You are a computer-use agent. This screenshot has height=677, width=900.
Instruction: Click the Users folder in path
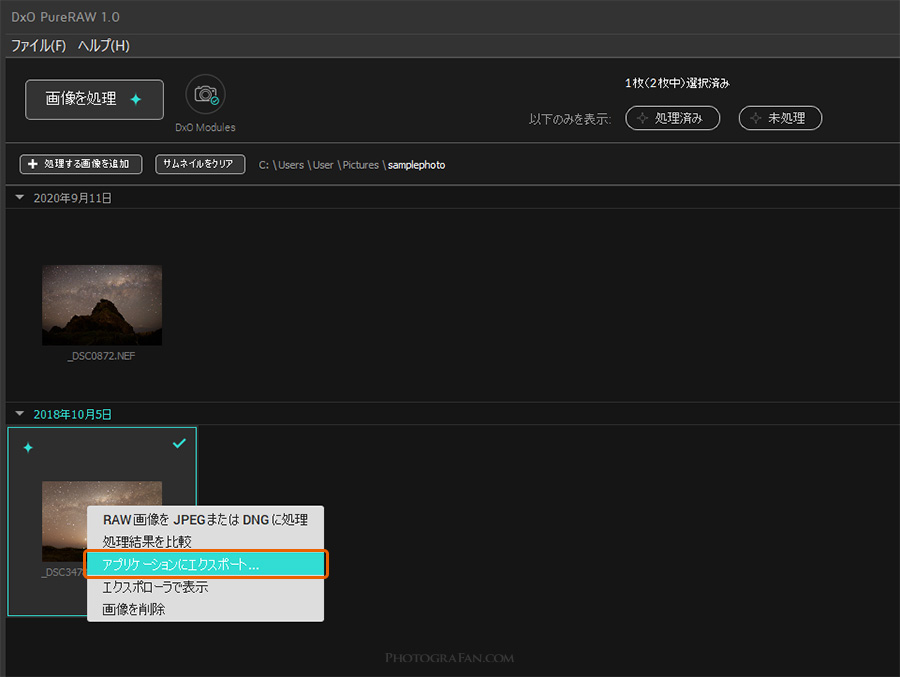[291, 165]
